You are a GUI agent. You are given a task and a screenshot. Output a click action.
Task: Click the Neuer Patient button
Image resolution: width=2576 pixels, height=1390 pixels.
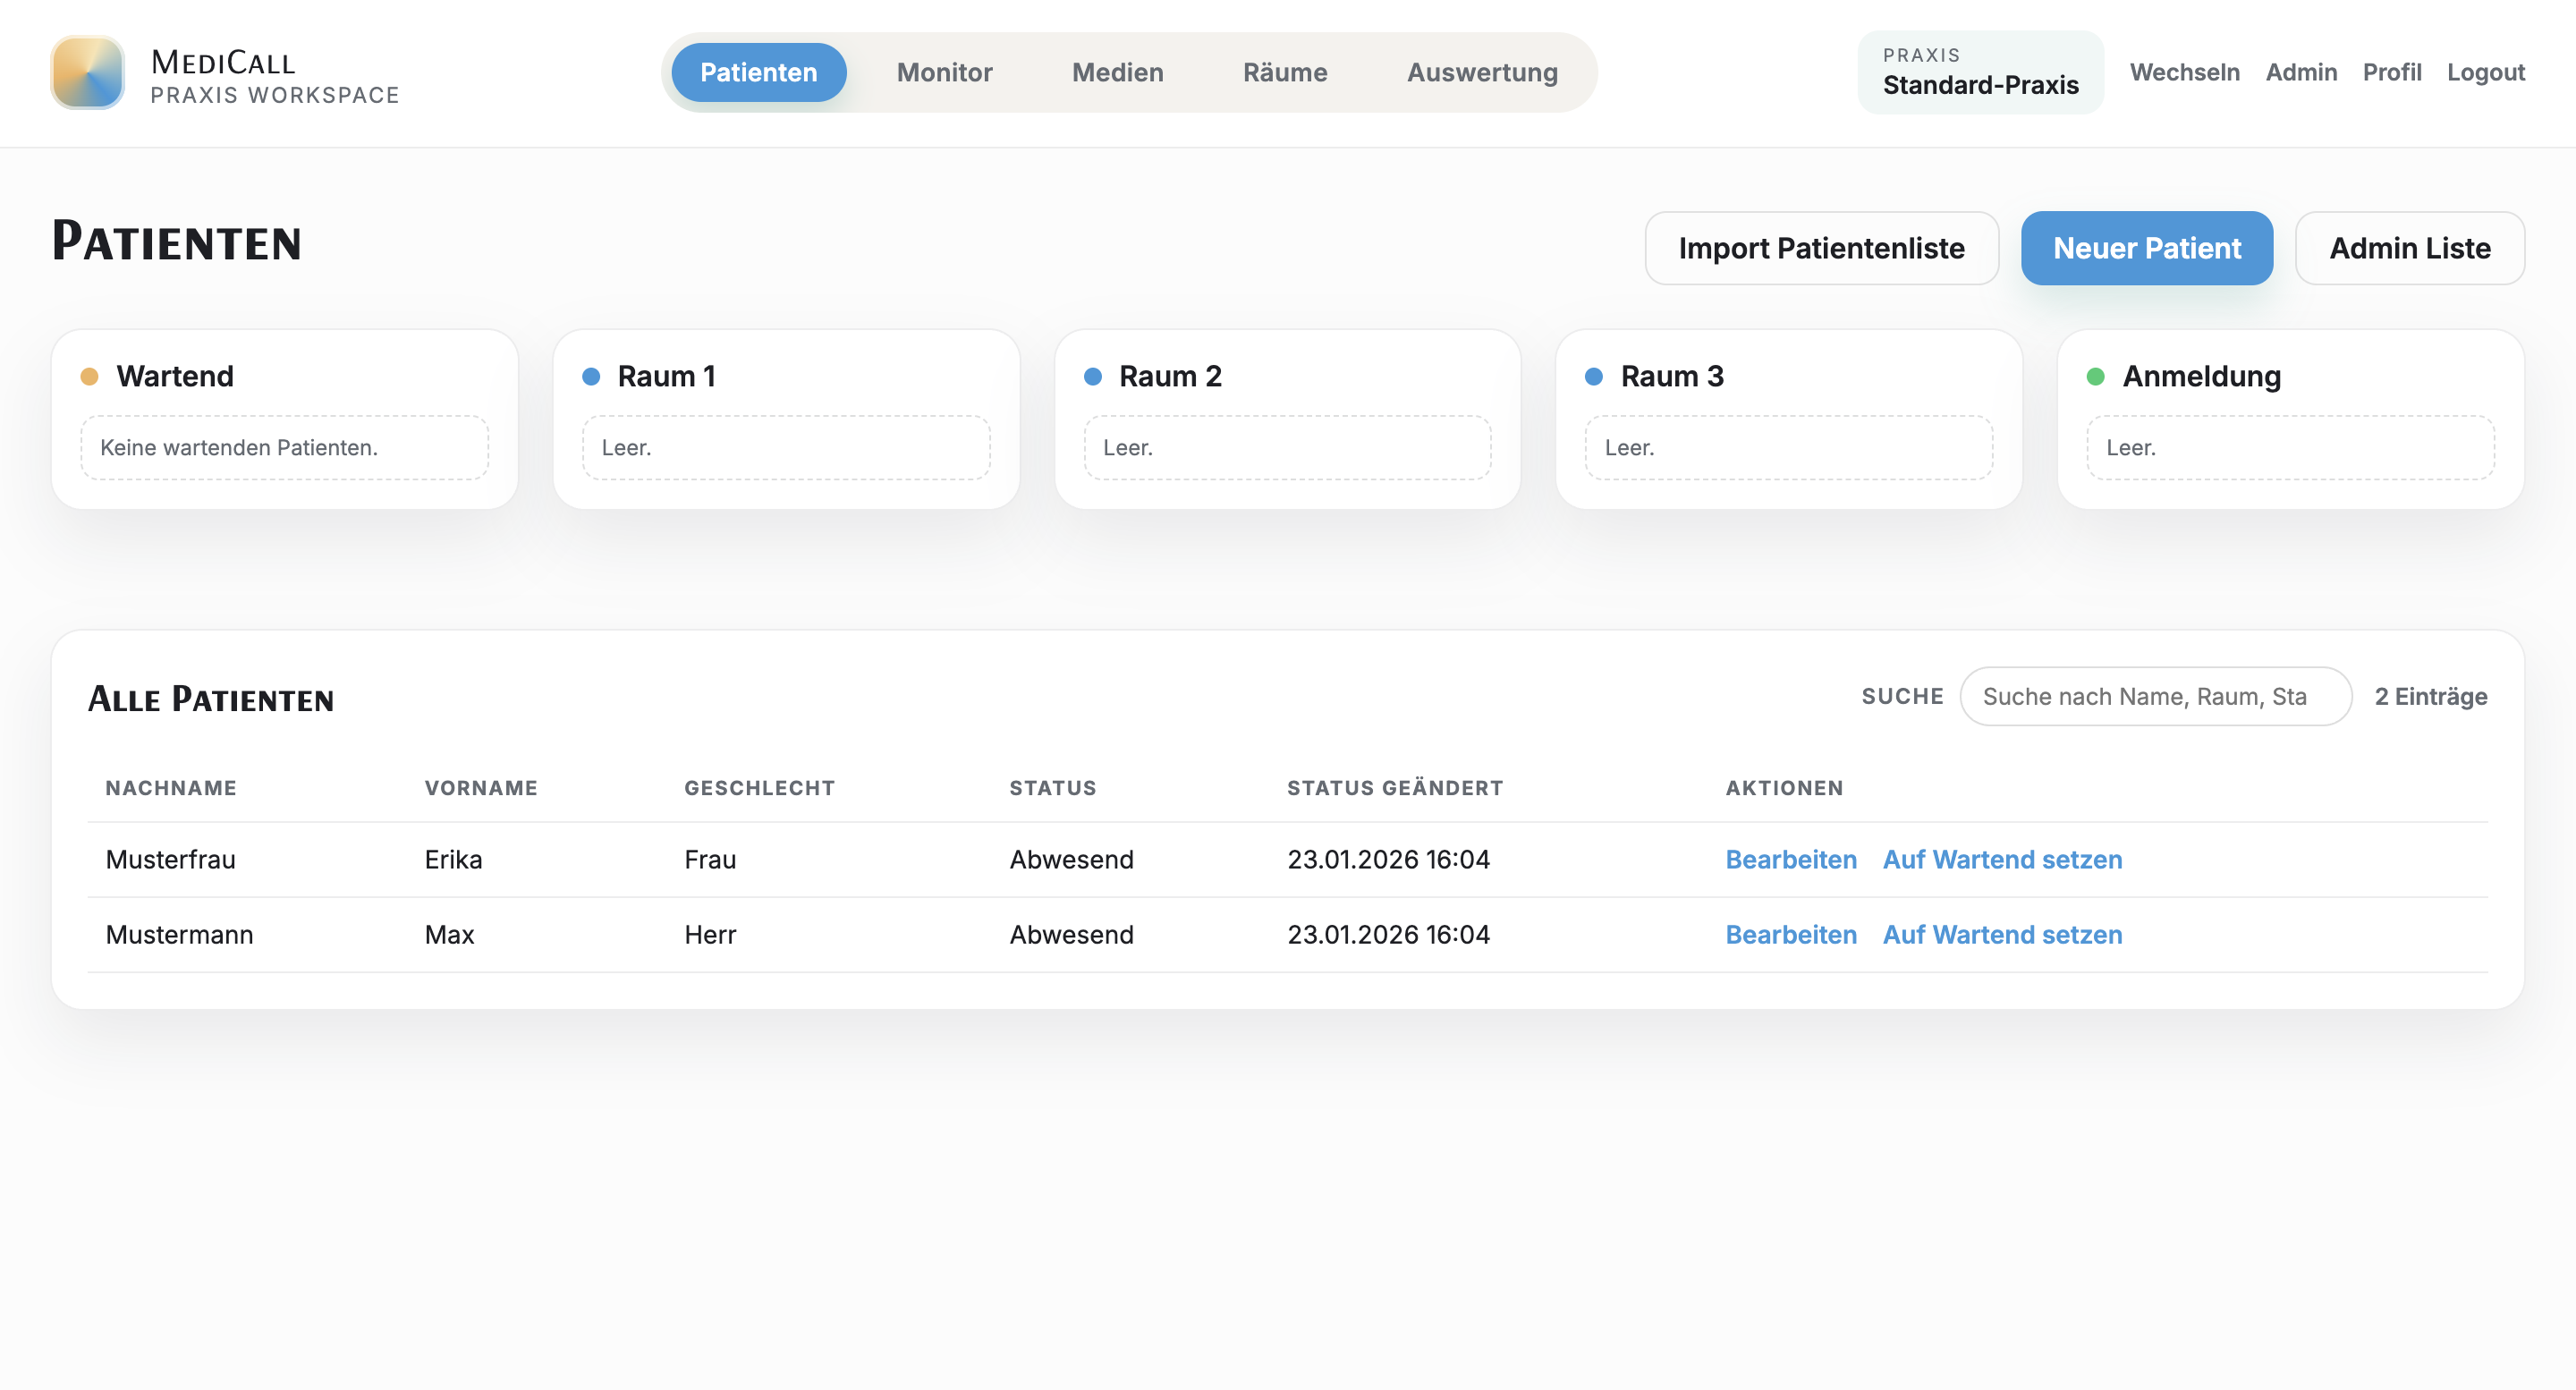pyautogui.click(x=2147, y=248)
